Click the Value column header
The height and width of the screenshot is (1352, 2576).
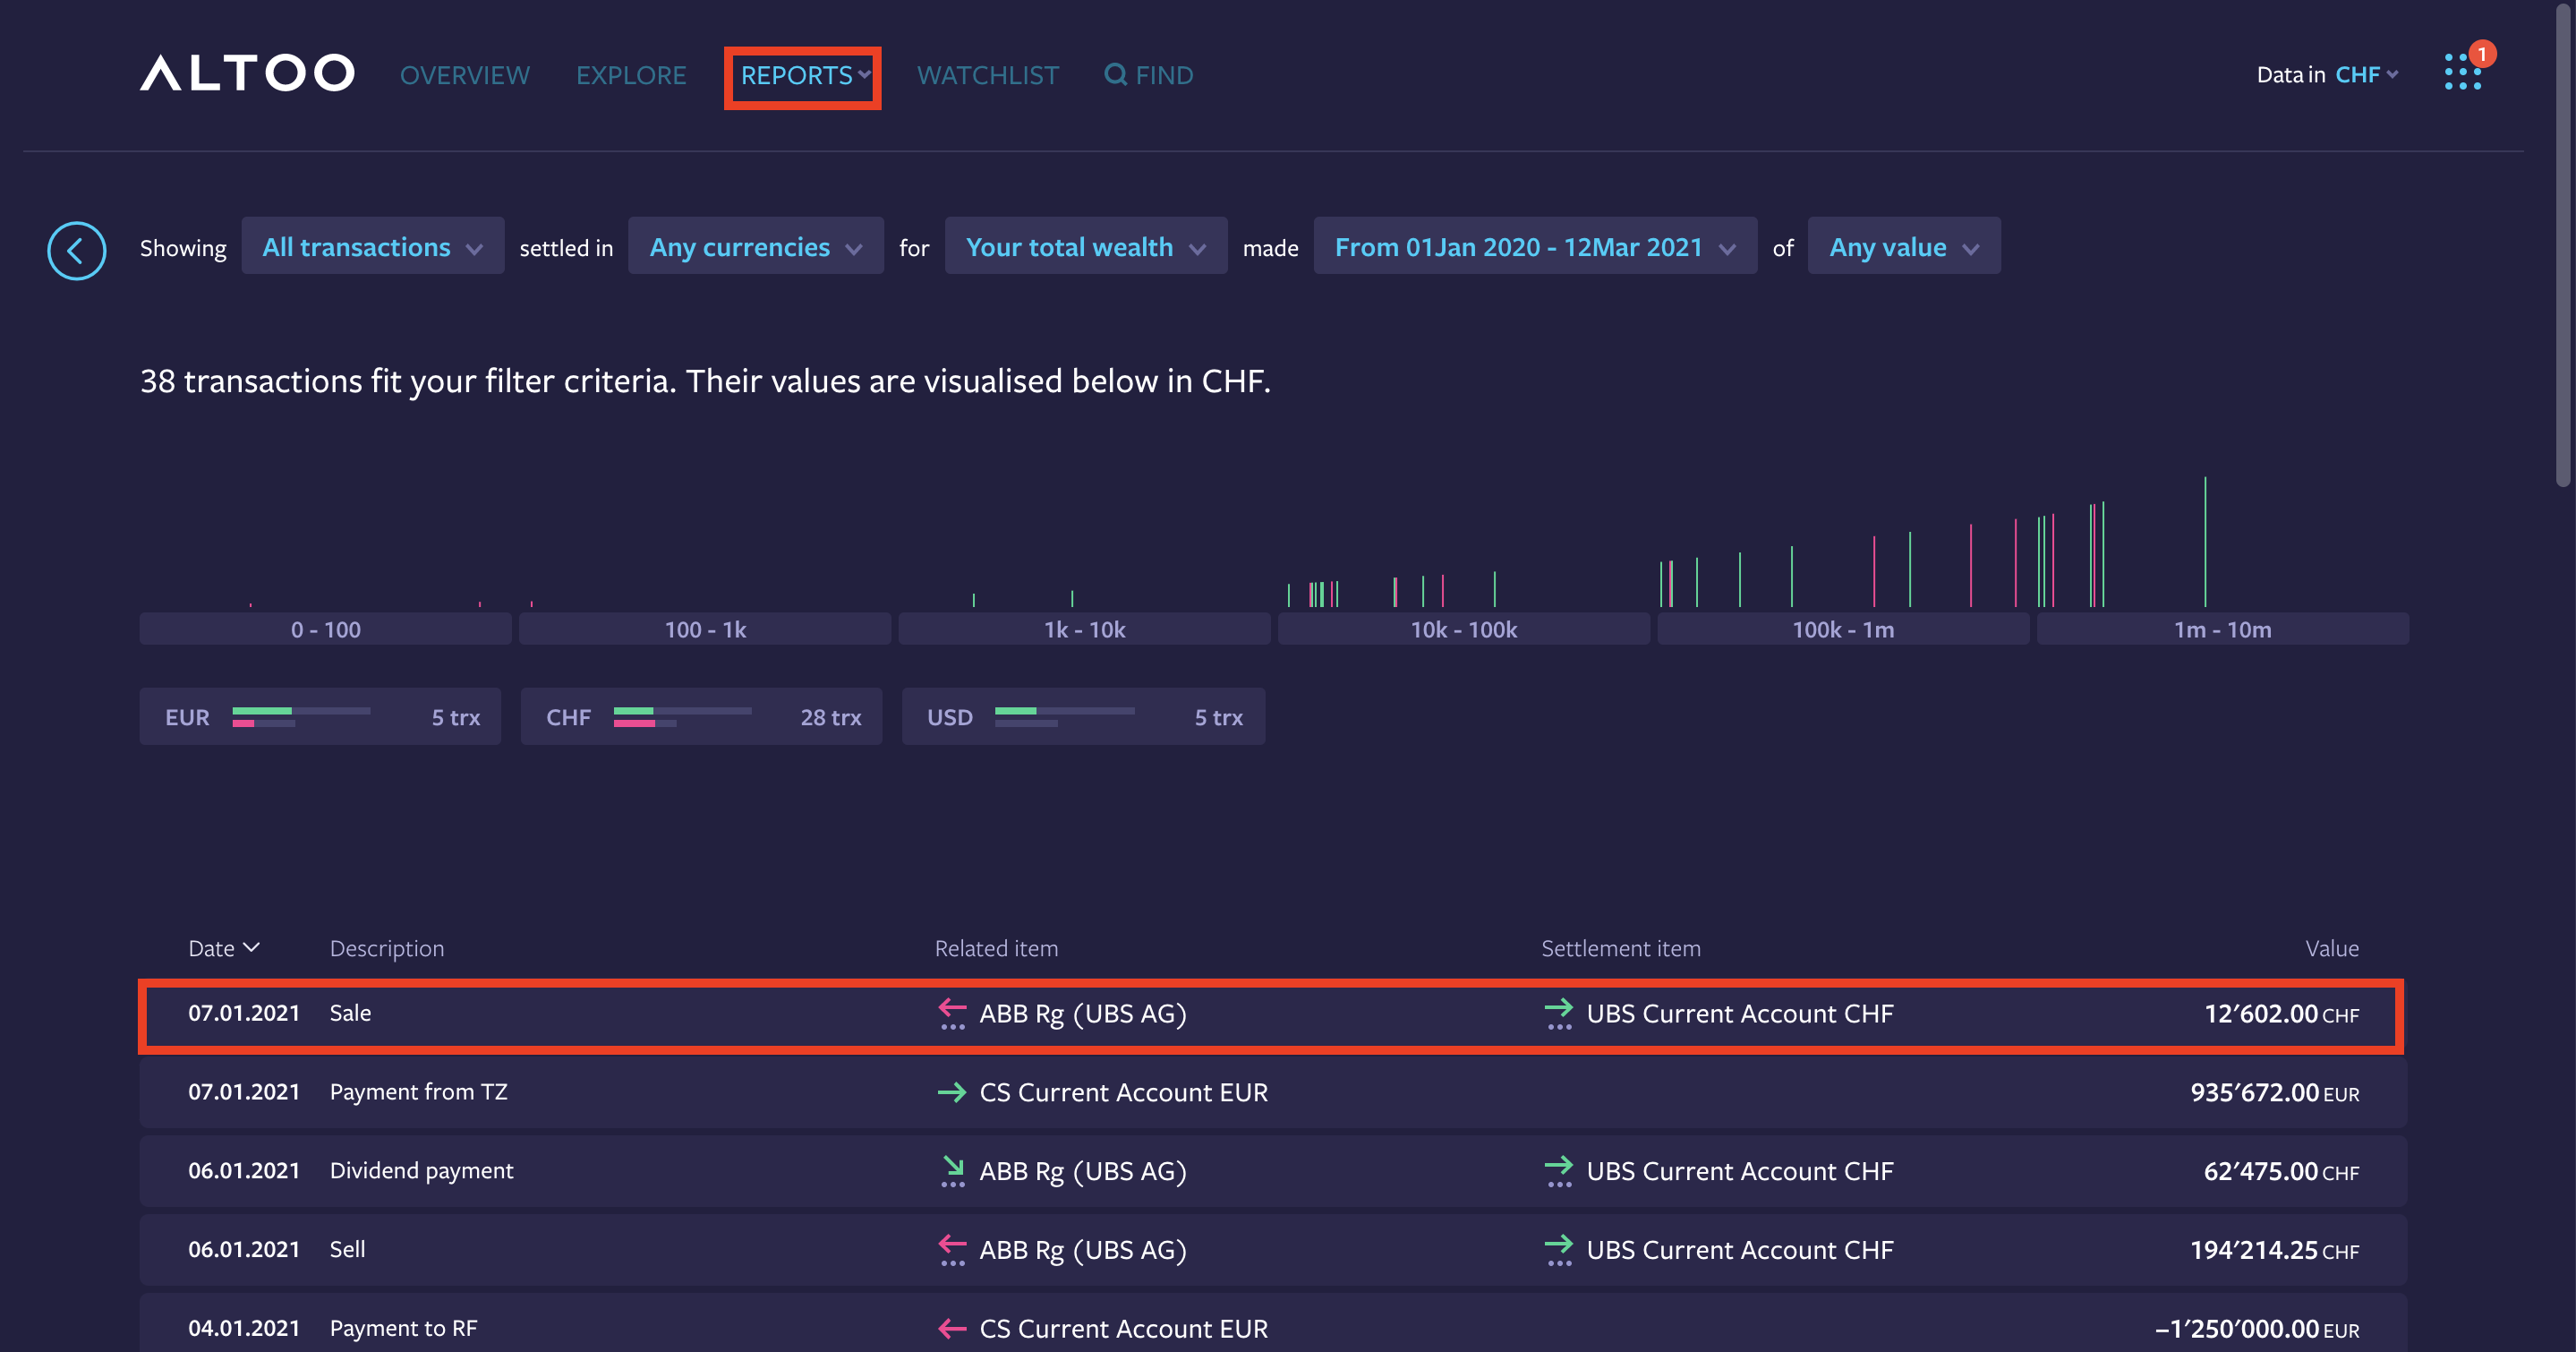[2332, 948]
